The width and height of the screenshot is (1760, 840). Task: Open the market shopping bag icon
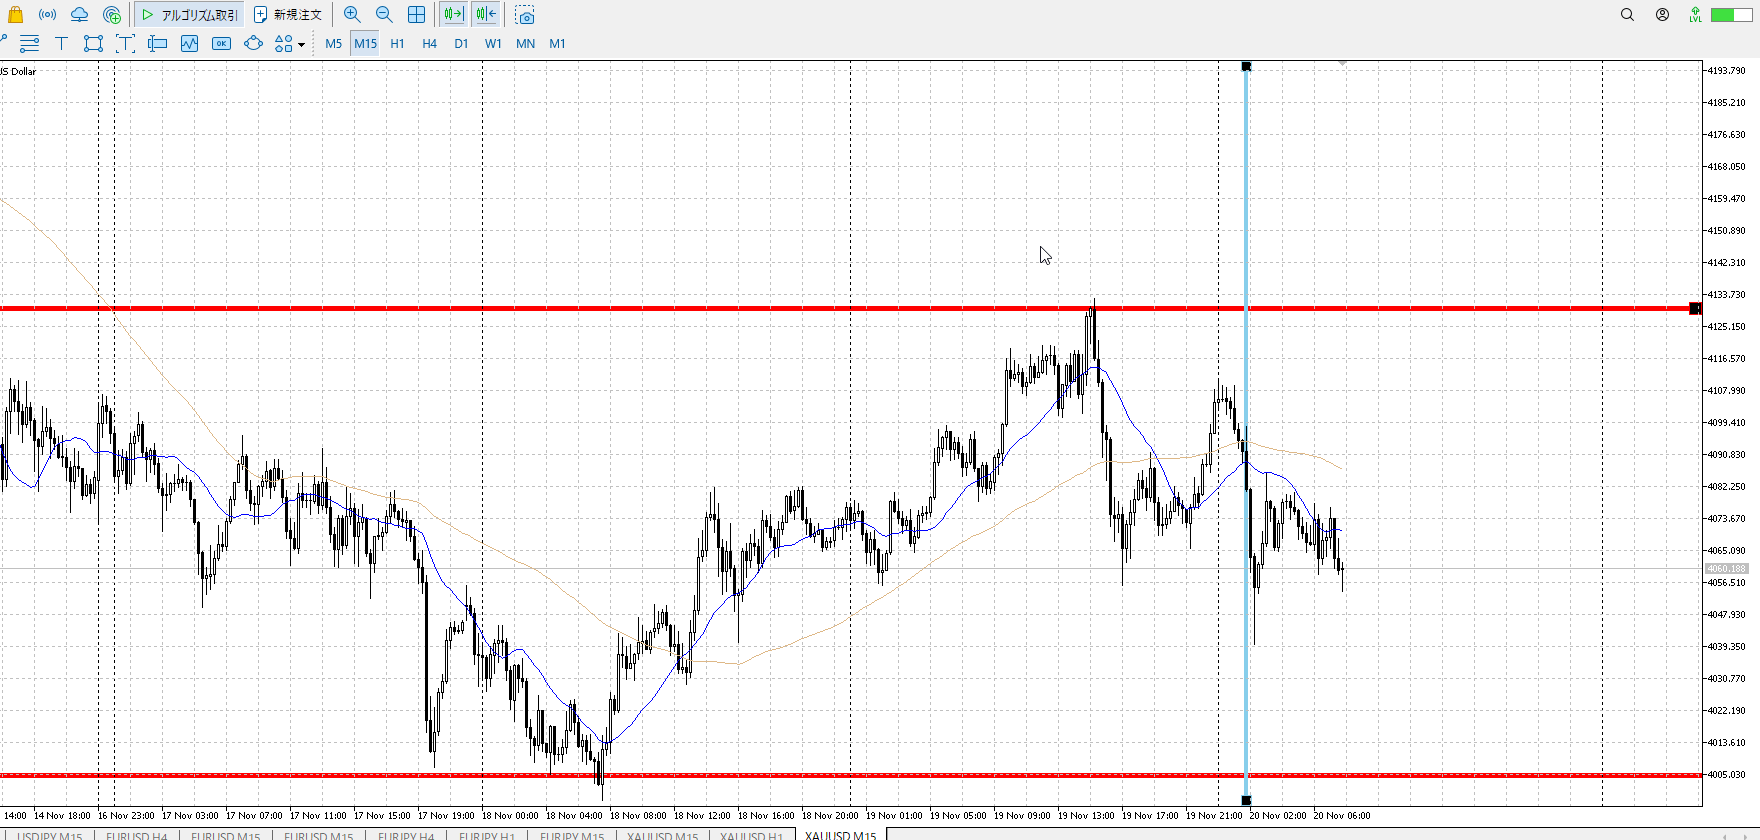pyautogui.click(x=15, y=15)
